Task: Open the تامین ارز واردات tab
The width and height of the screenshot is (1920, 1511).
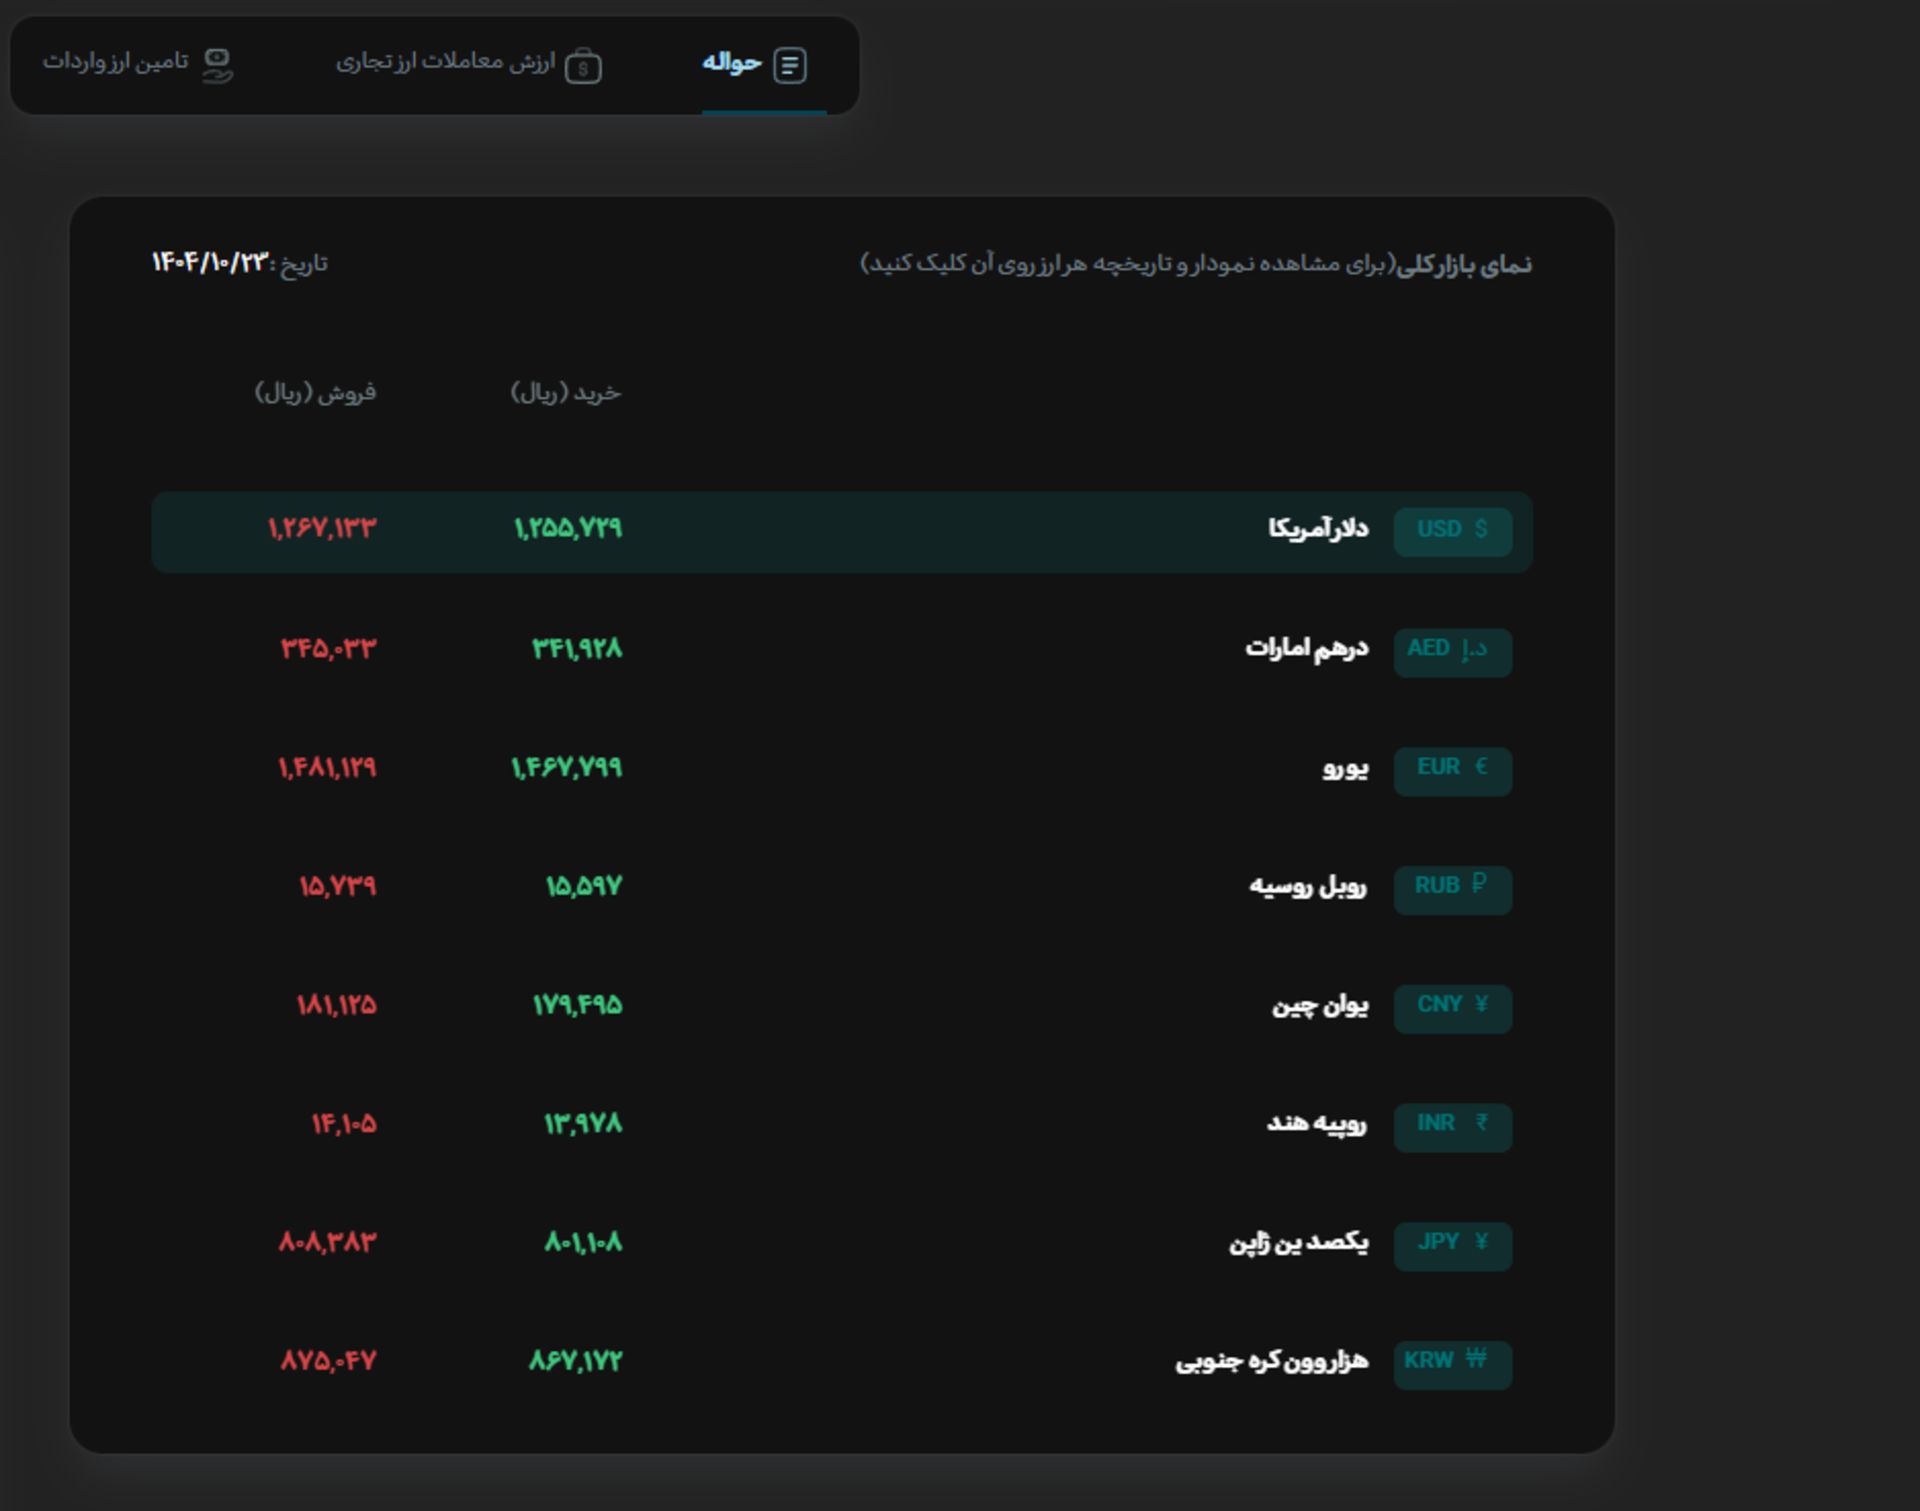Action: (x=116, y=63)
